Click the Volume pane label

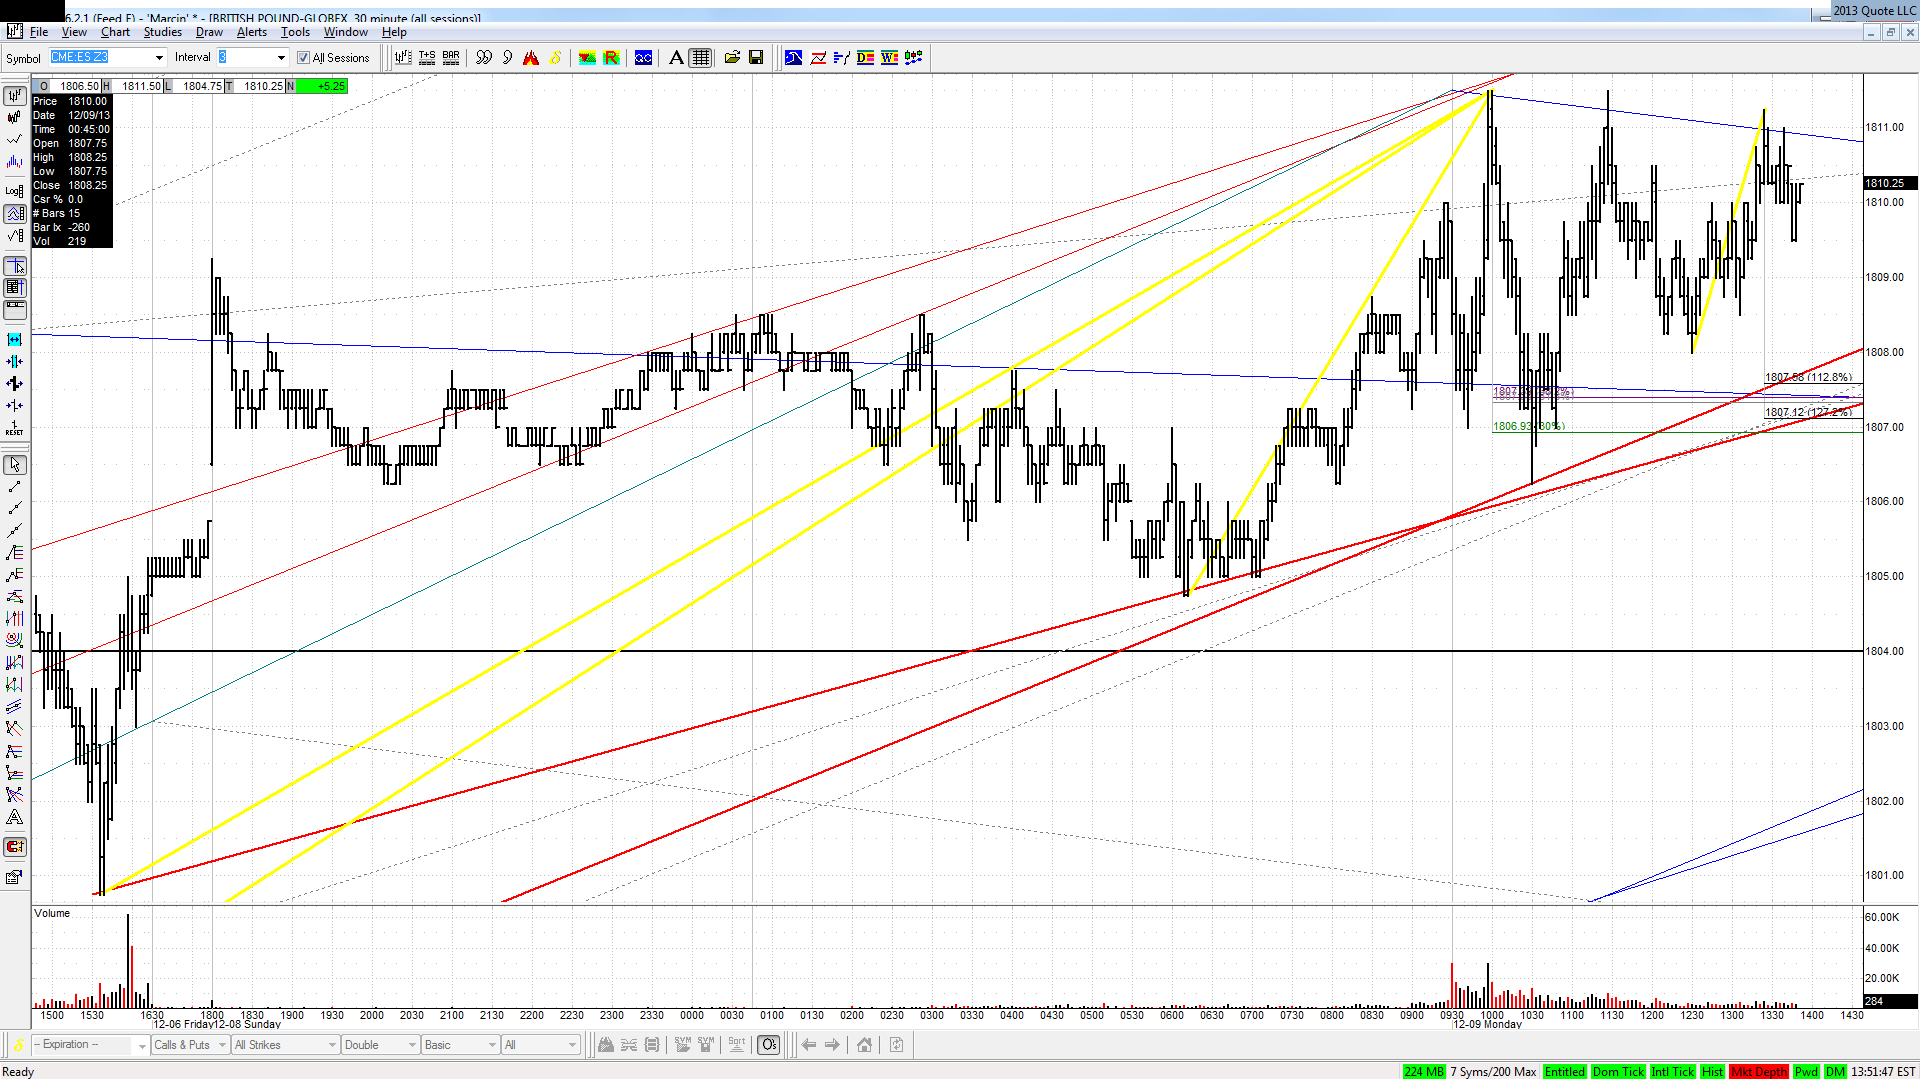(x=52, y=913)
